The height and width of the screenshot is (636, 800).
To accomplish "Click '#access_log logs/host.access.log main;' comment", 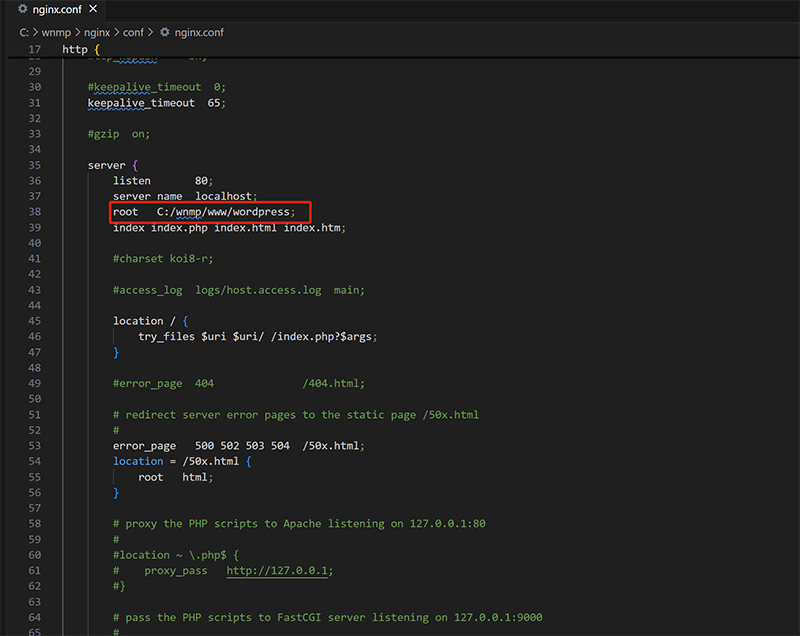I will (239, 290).
